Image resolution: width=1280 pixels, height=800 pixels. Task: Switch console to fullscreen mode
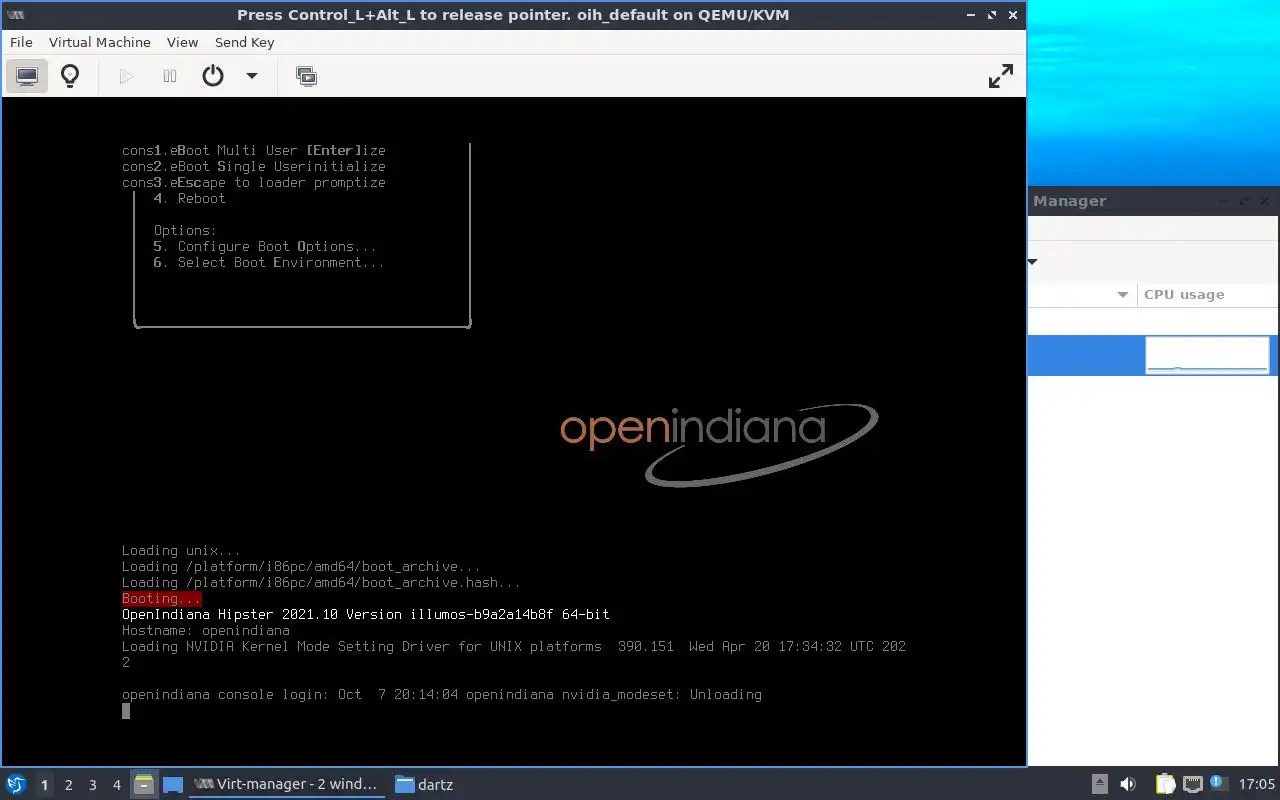[x=1000, y=76]
